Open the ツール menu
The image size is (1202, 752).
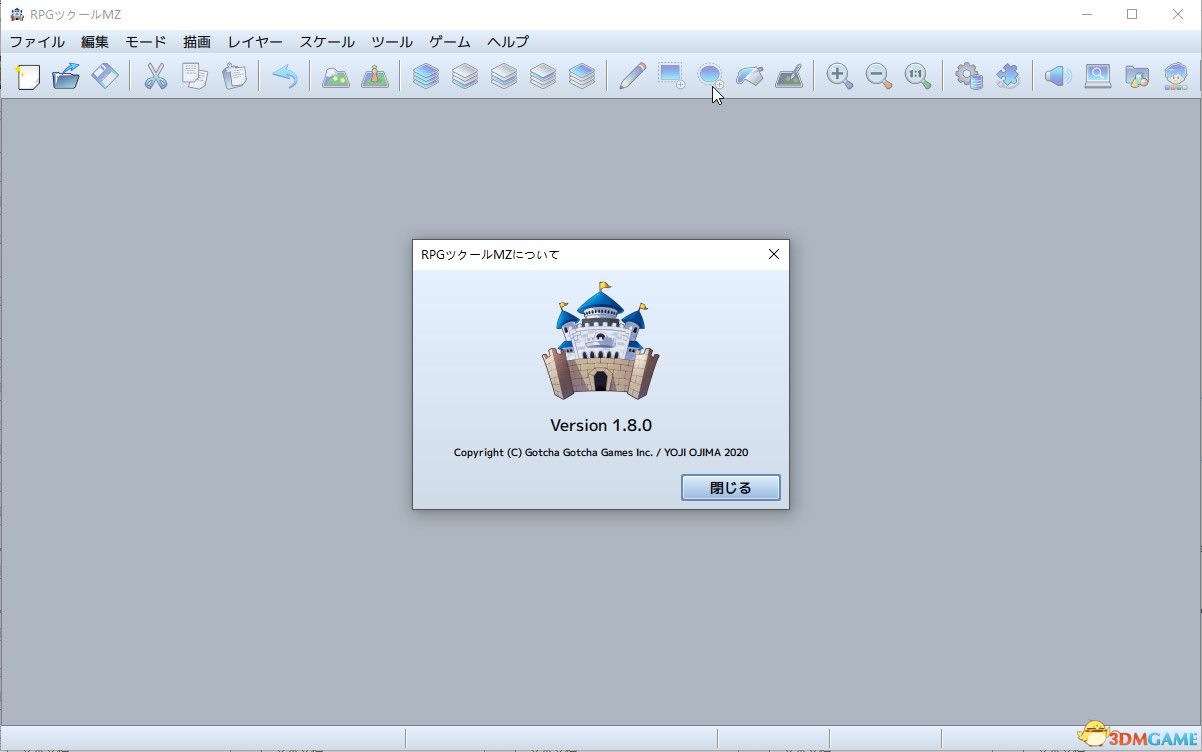(x=392, y=42)
